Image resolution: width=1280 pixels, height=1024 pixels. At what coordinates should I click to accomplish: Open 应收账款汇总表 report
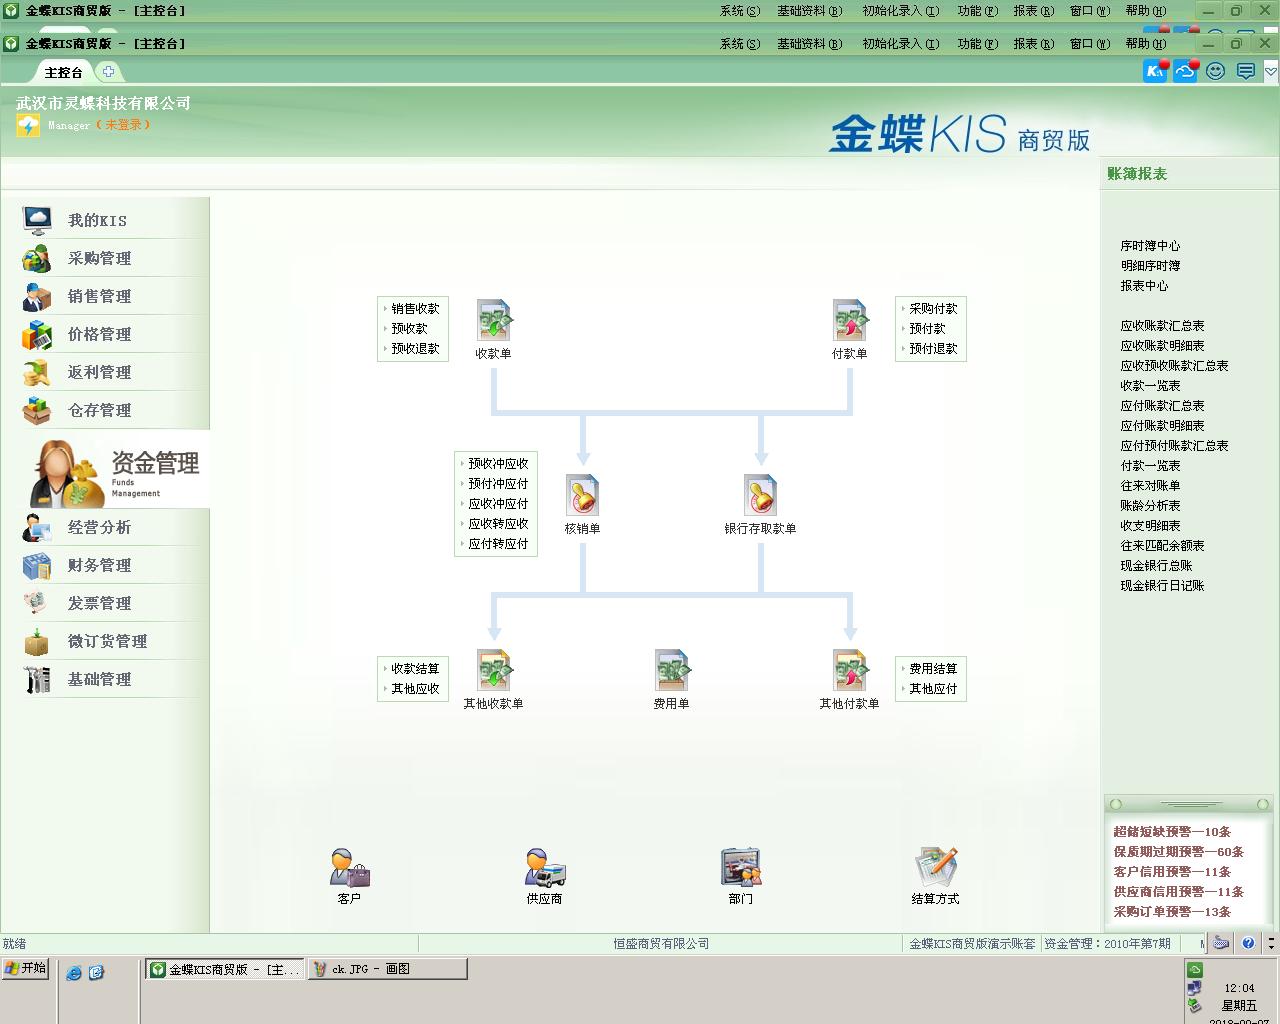click(1162, 326)
